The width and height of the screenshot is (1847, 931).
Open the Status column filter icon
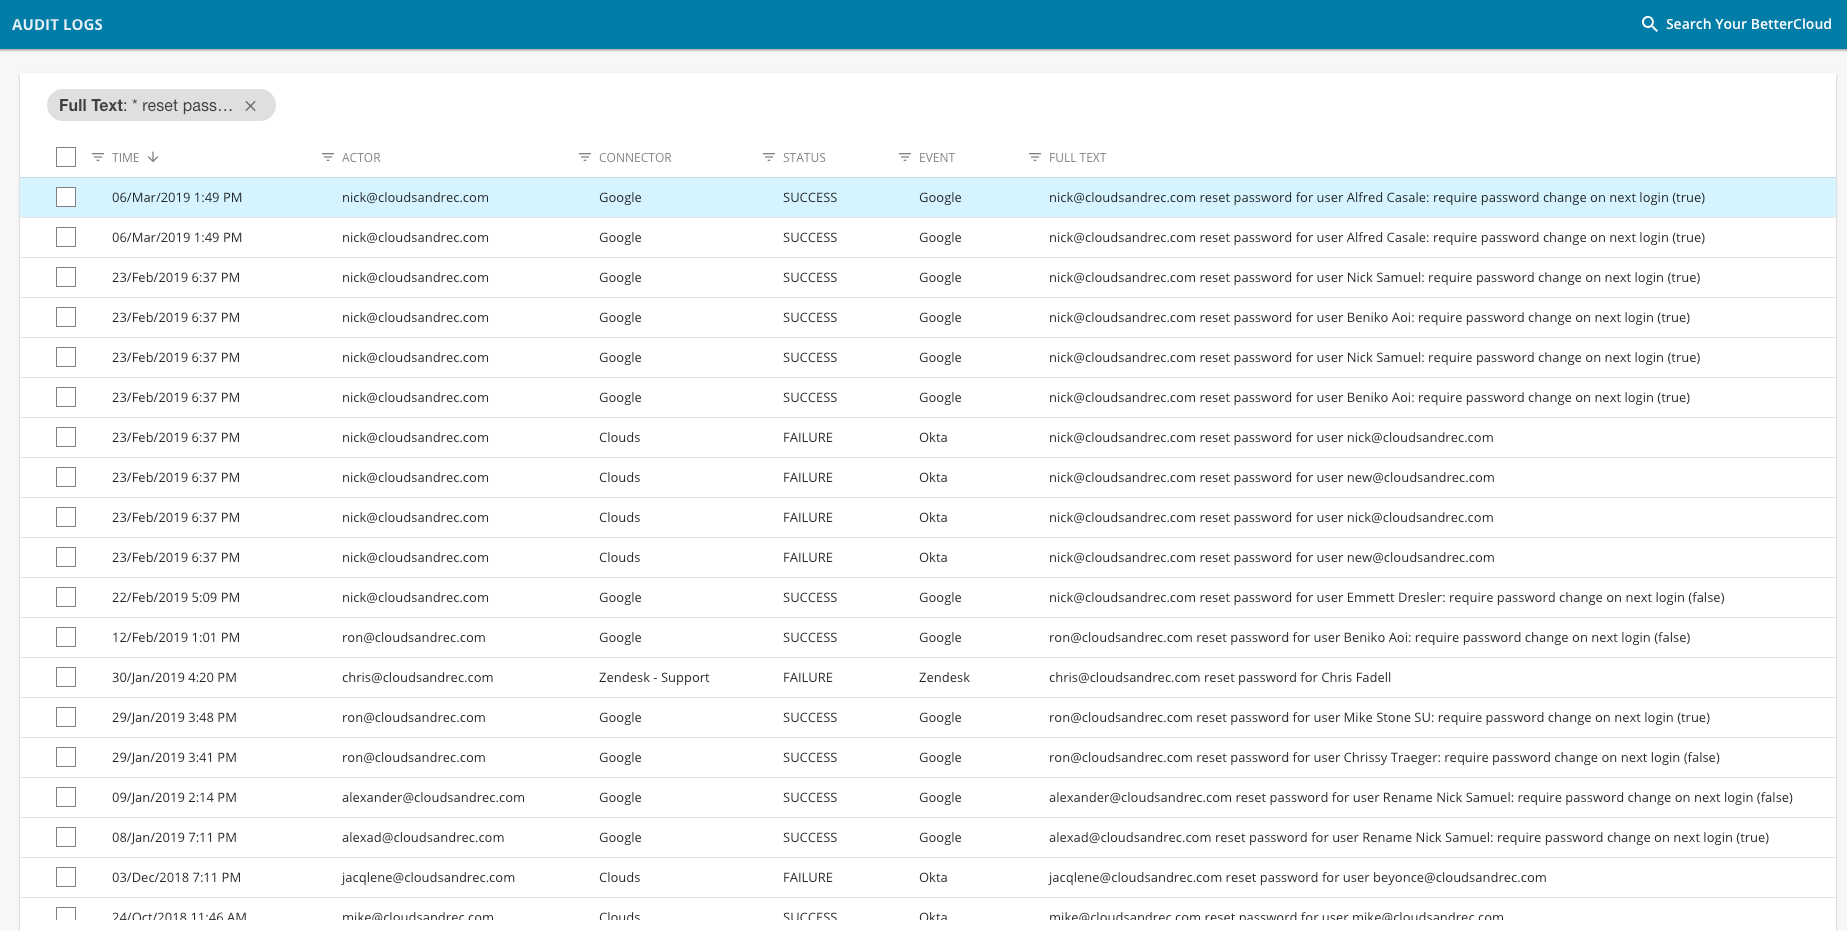click(x=769, y=157)
